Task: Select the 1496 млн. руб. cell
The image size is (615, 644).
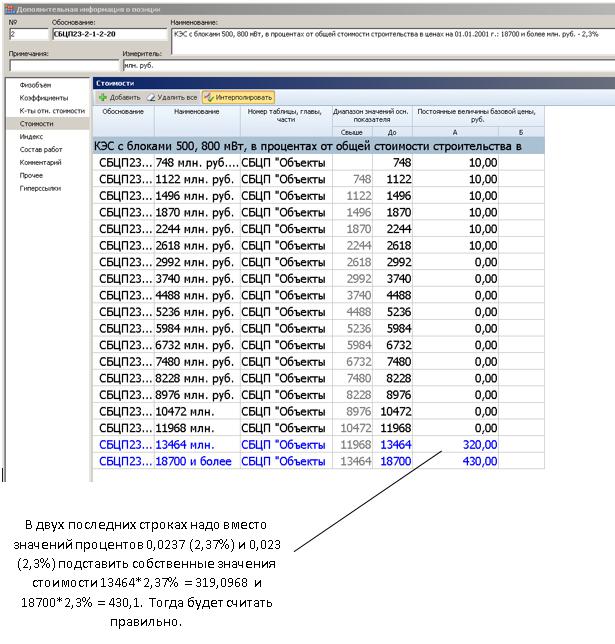Action: [x=197, y=196]
